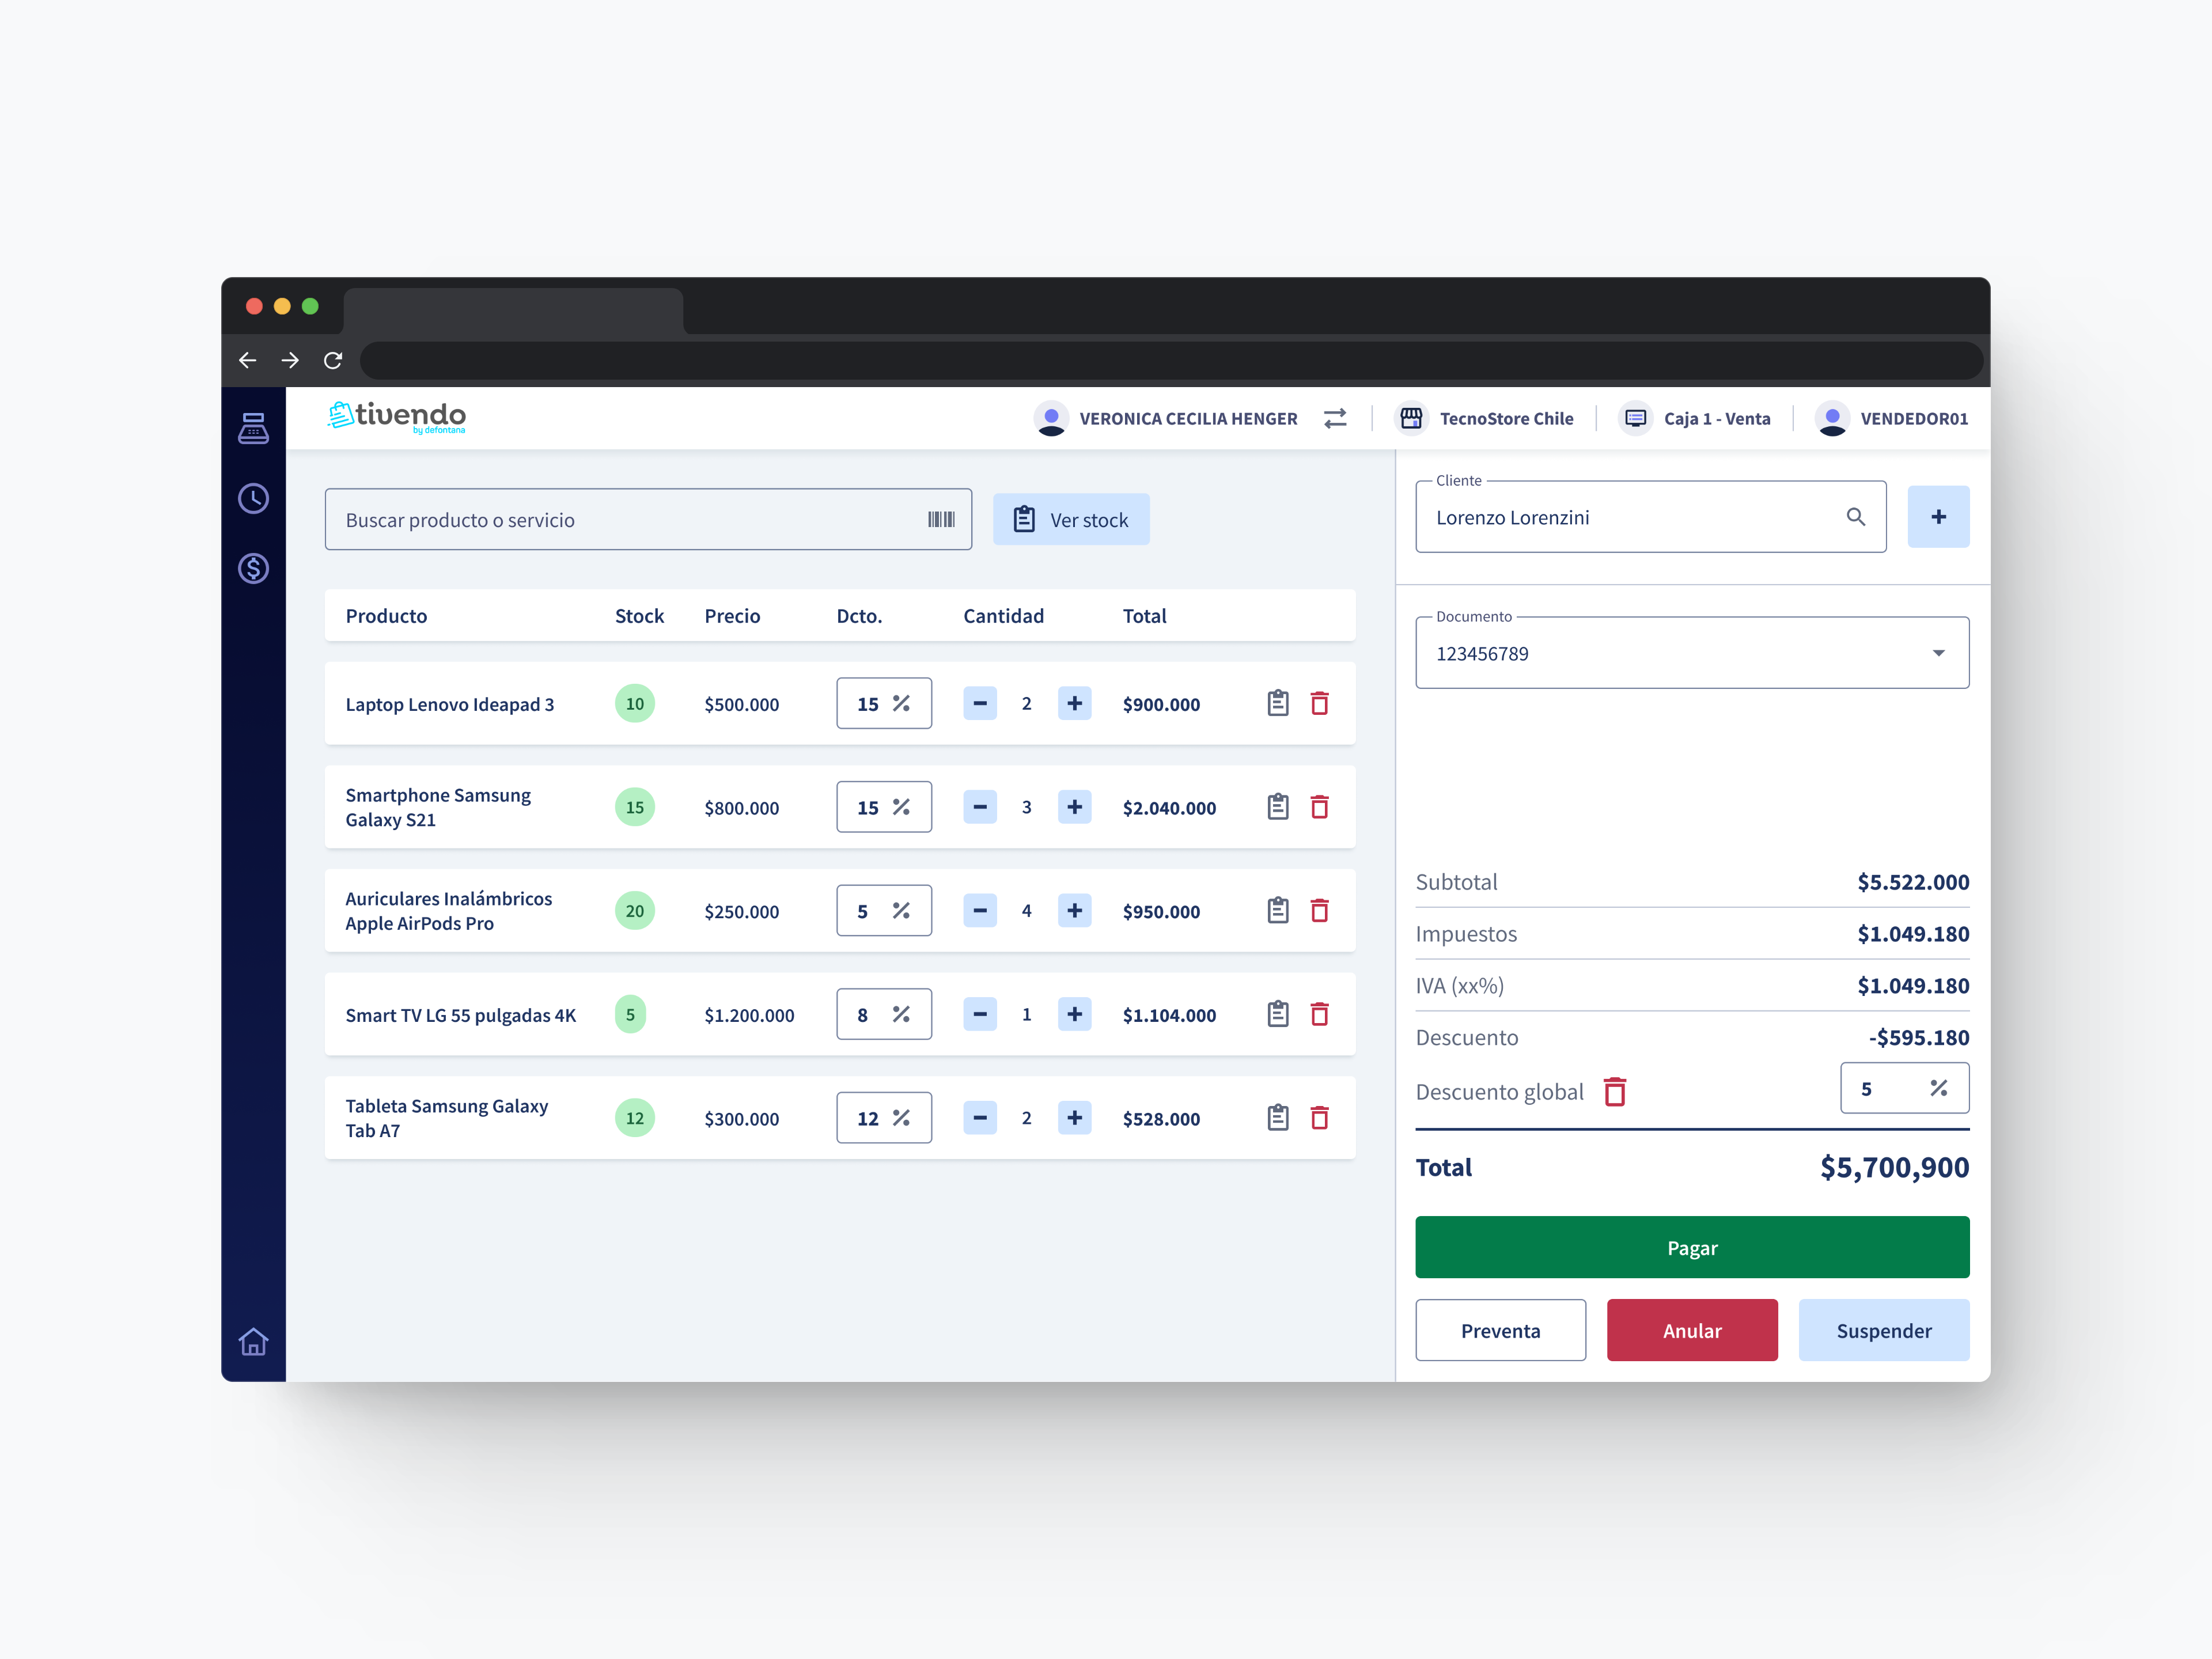Open the clipboard note for Tableta Samsung Galaxy Tab A7
The image size is (2212, 1659).
[x=1278, y=1117]
